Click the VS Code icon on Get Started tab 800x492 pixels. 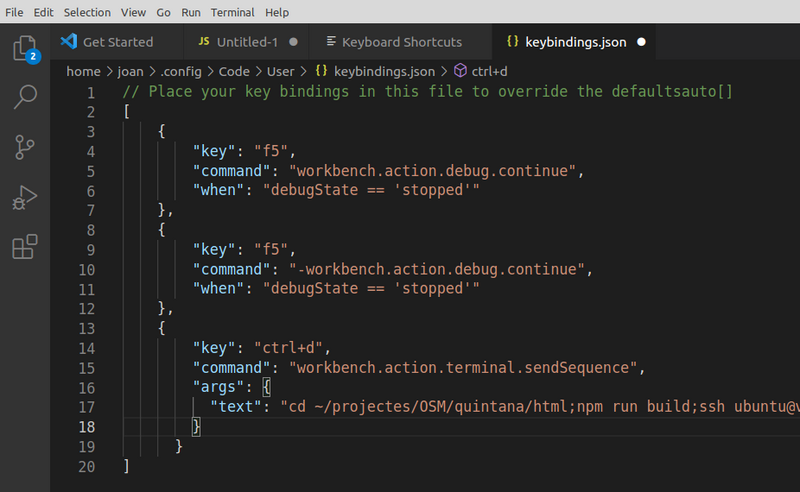69,42
